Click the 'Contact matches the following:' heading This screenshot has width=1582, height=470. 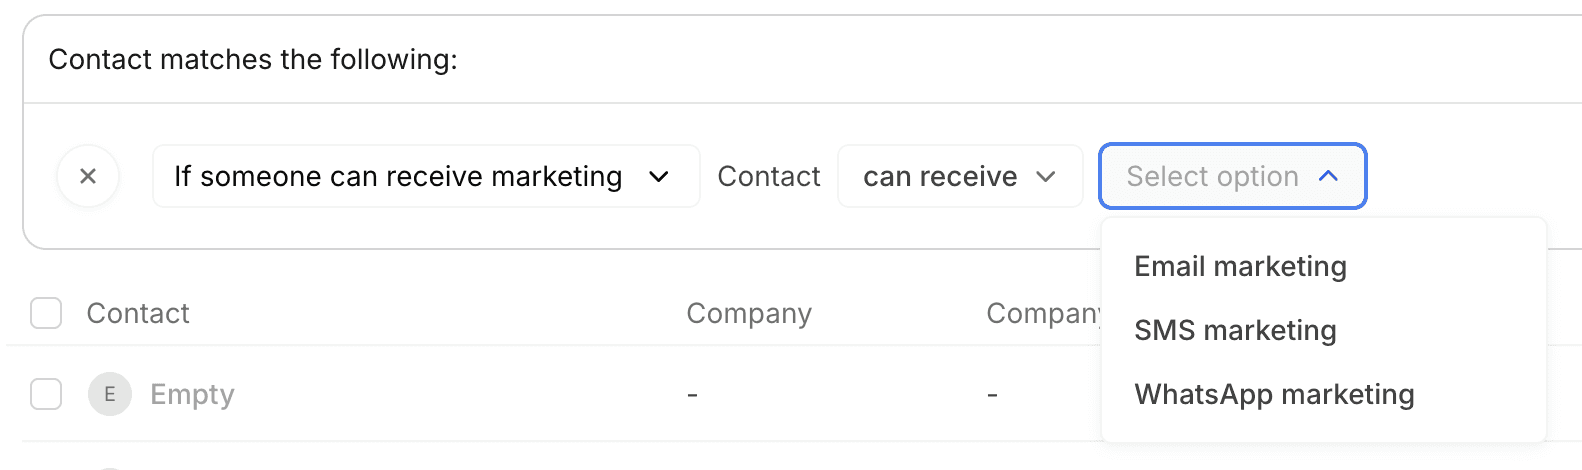coord(253,59)
